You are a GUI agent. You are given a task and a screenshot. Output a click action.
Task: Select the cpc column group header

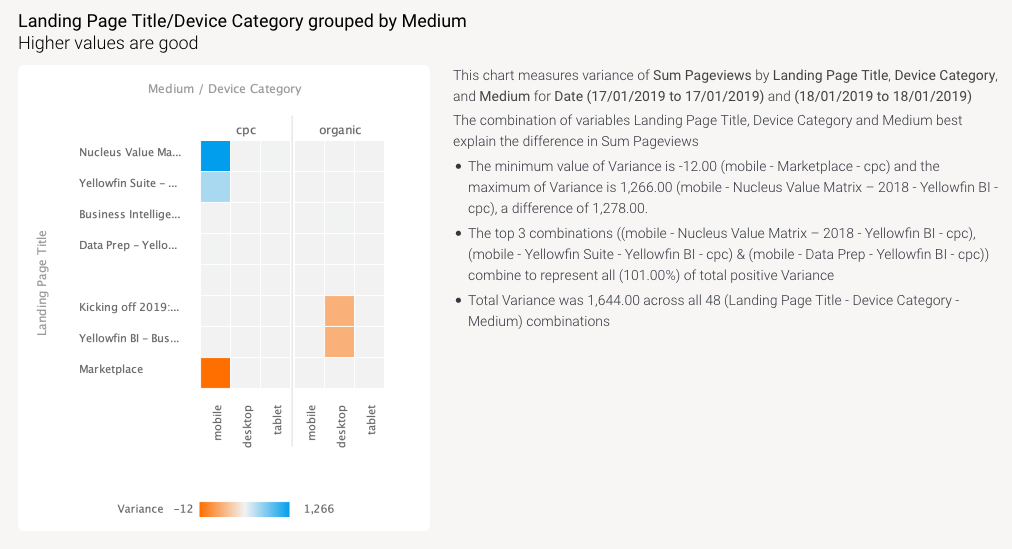point(245,130)
